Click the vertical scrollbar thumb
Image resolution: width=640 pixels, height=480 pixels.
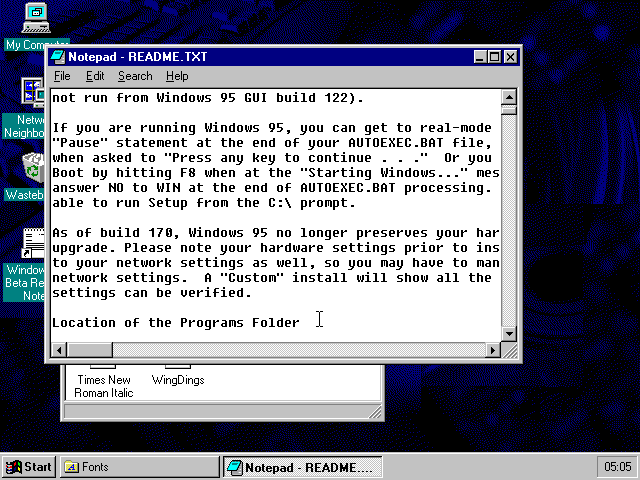point(509,110)
